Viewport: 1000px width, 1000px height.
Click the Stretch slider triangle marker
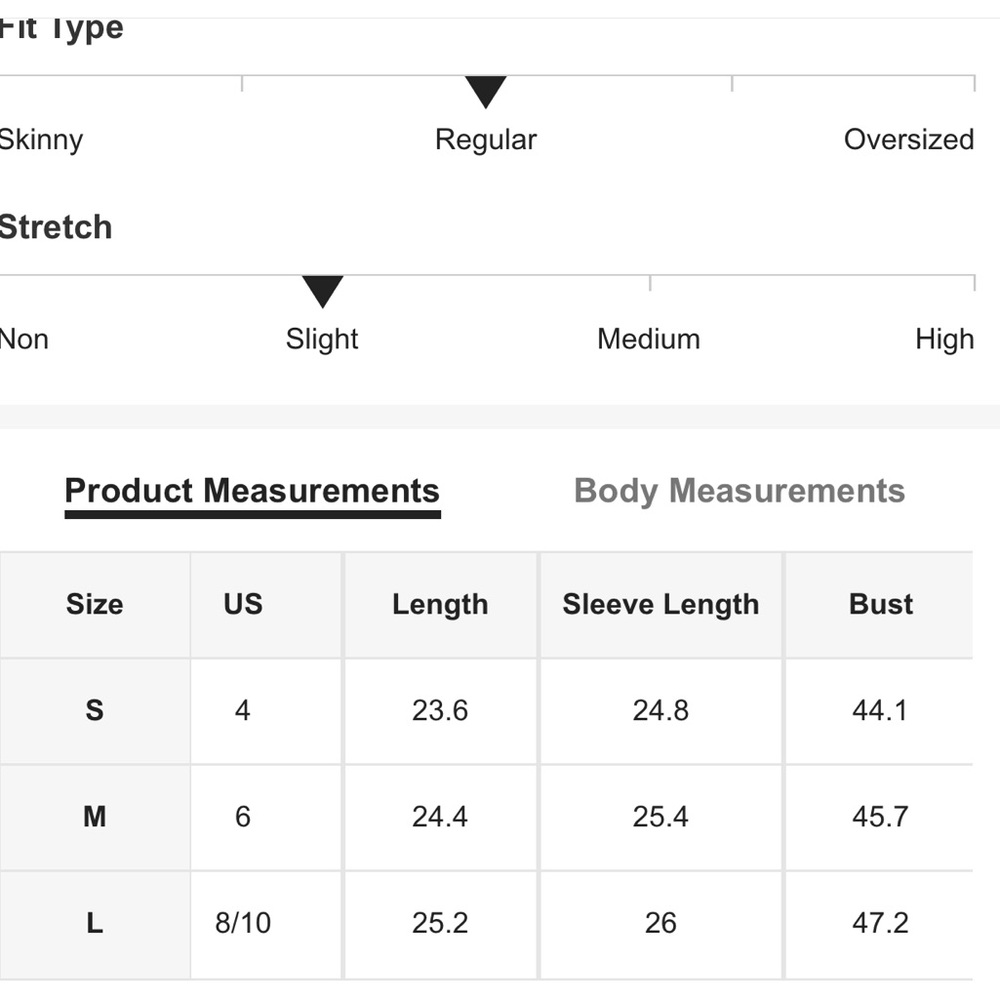323,292
